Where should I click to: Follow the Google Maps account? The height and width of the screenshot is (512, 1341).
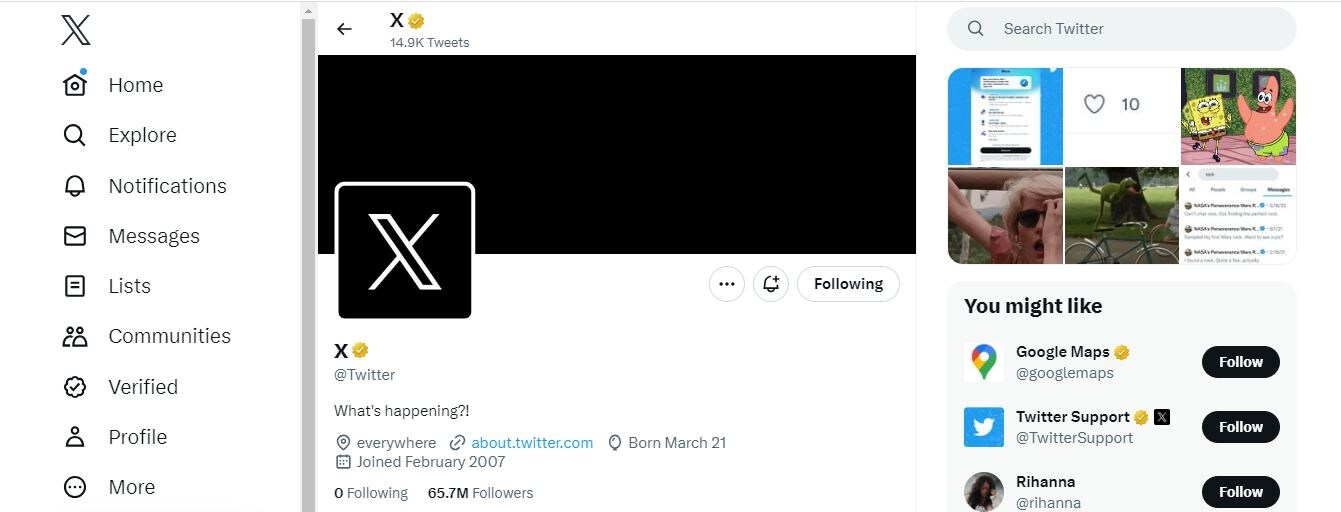1240,362
